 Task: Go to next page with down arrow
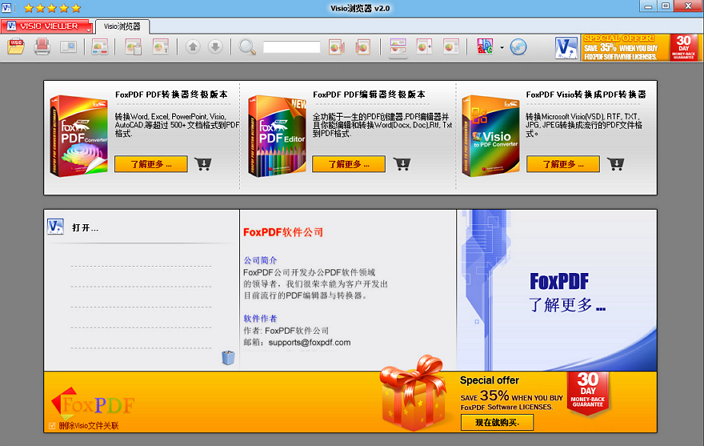coord(216,47)
